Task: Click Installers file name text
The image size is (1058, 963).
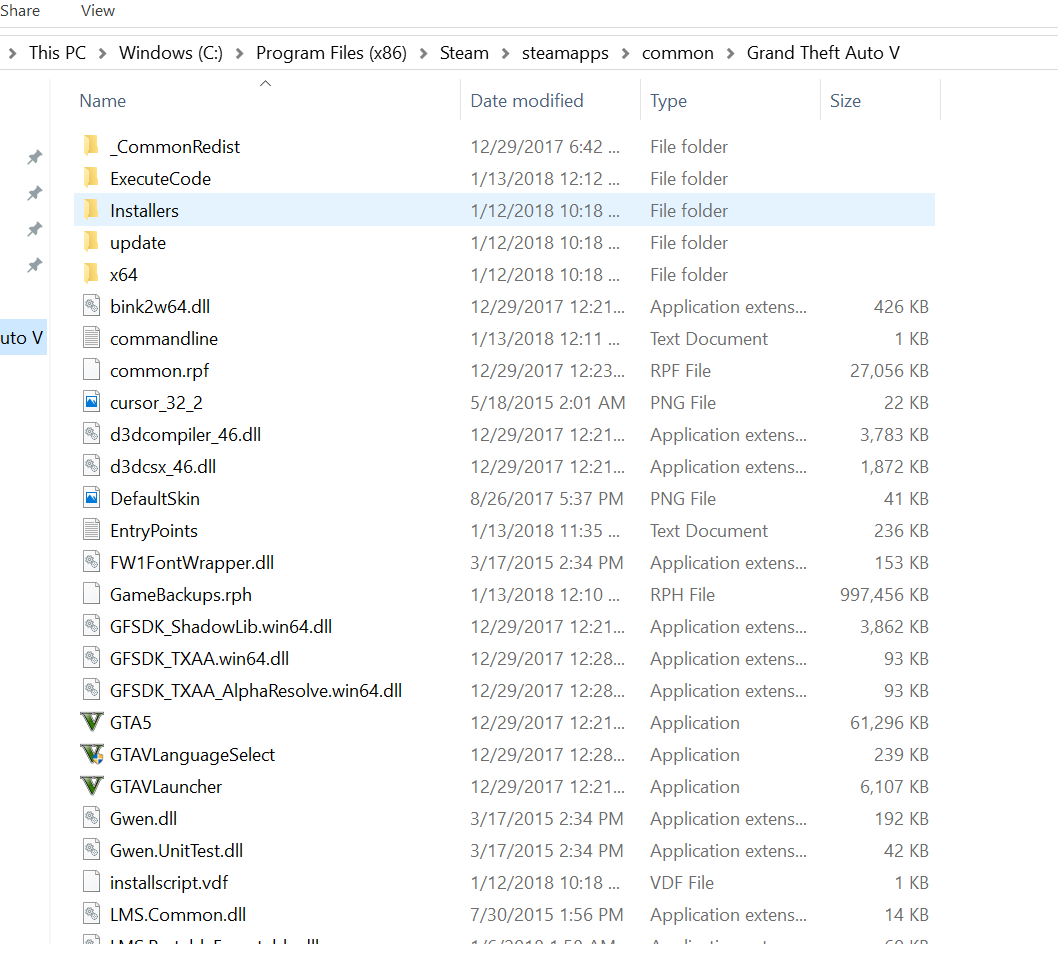Action: pos(144,211)
